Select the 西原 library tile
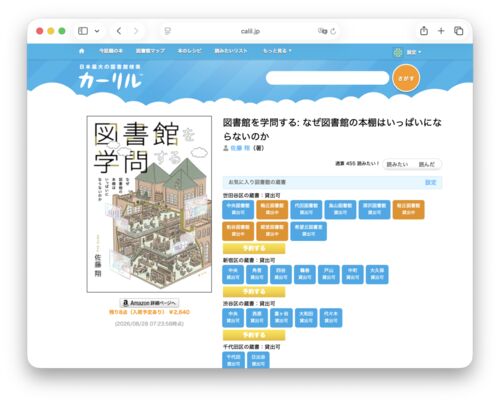 tap(257, 317)
